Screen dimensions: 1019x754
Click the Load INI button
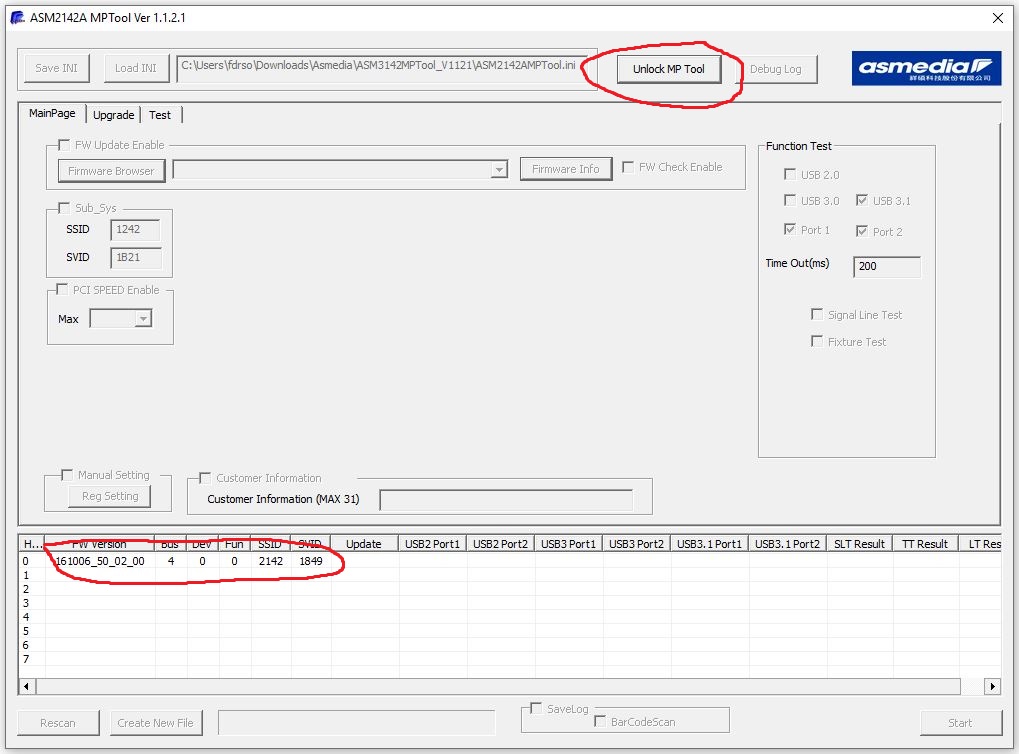[x=136, y=68]
